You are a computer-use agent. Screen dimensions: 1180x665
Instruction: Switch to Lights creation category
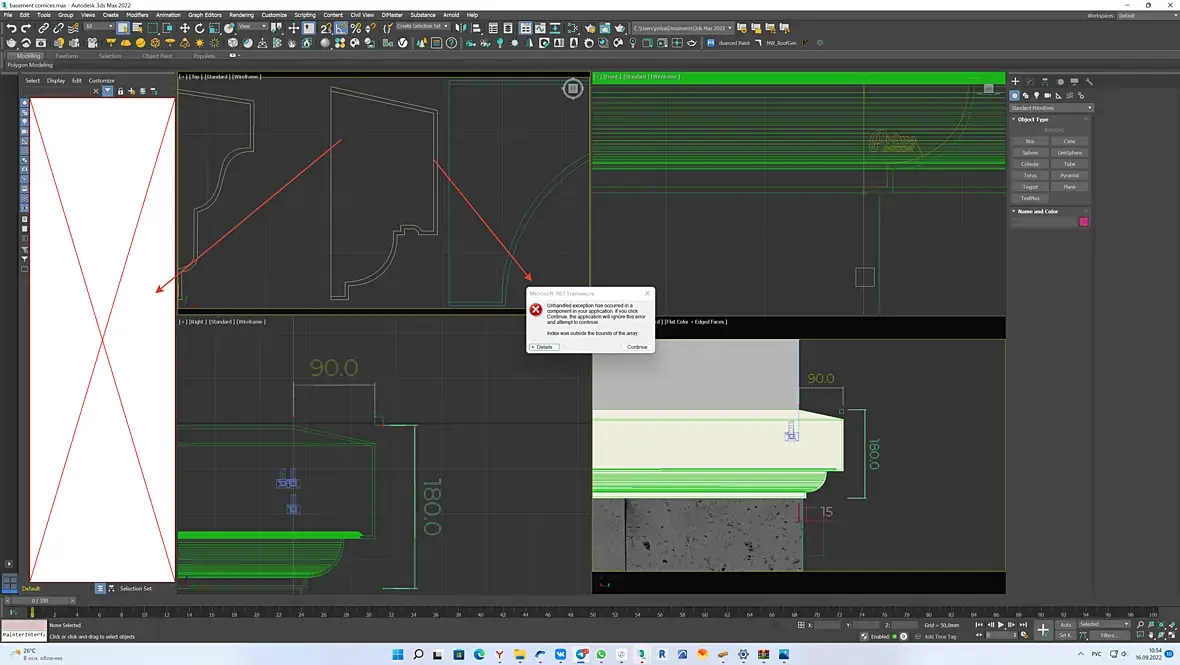coord(1036,96)
